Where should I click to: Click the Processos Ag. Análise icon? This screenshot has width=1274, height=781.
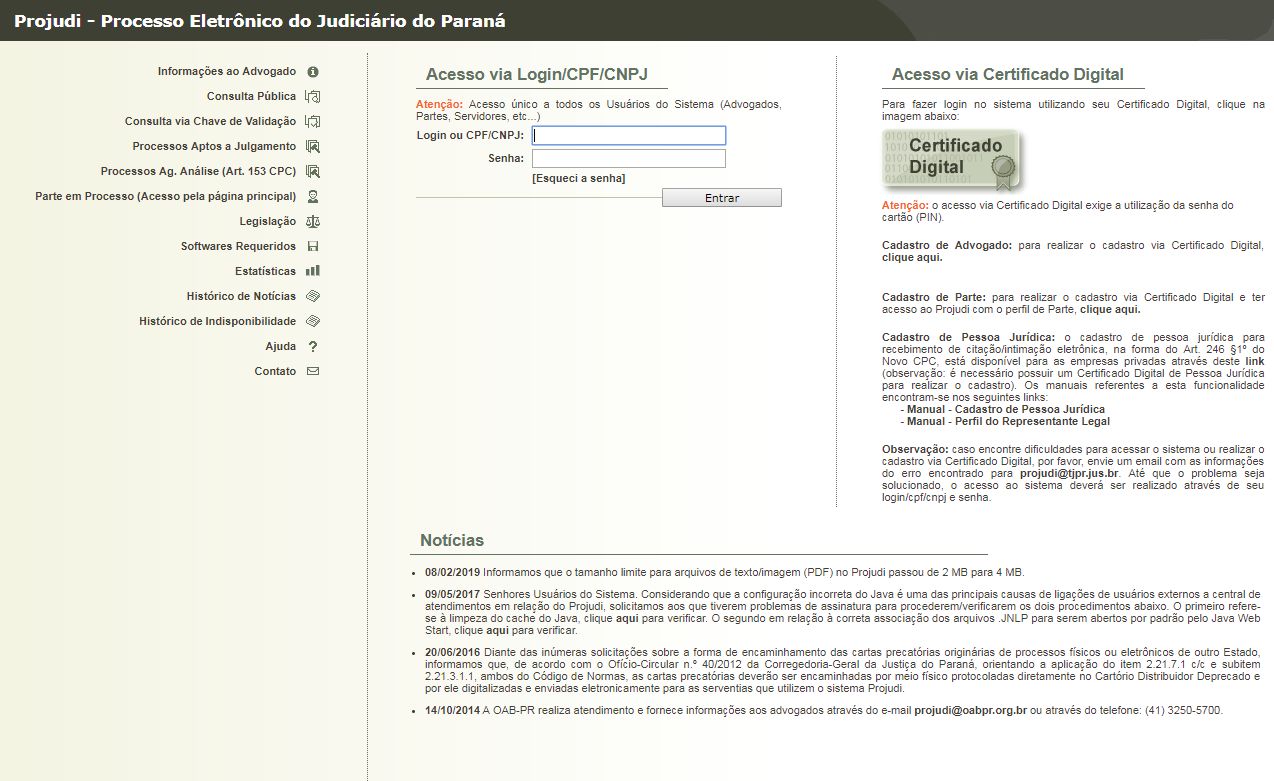313,172
